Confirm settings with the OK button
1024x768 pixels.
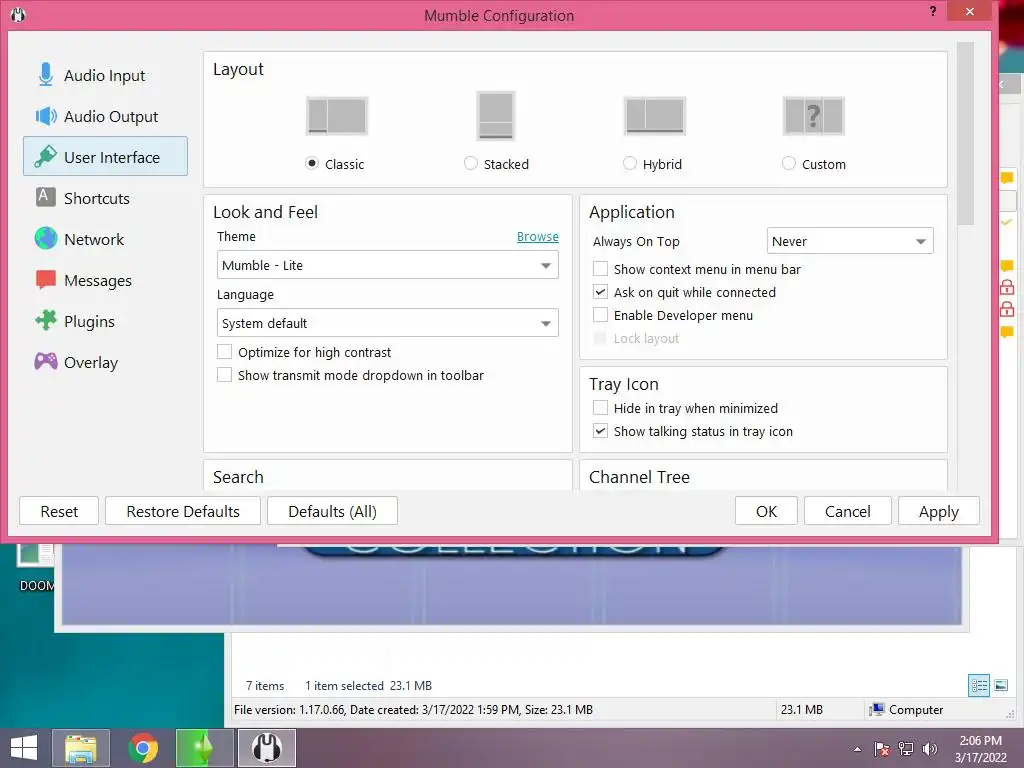click(766, 511)
